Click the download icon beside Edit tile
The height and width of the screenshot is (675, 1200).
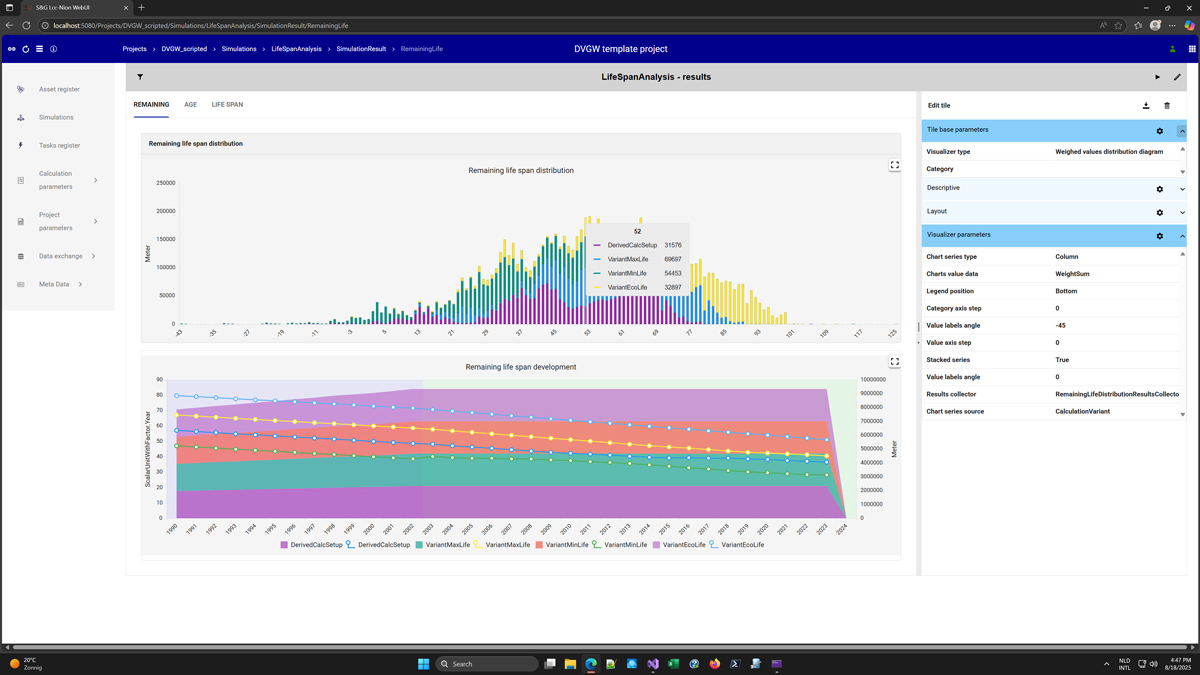tap(1146, 105)
